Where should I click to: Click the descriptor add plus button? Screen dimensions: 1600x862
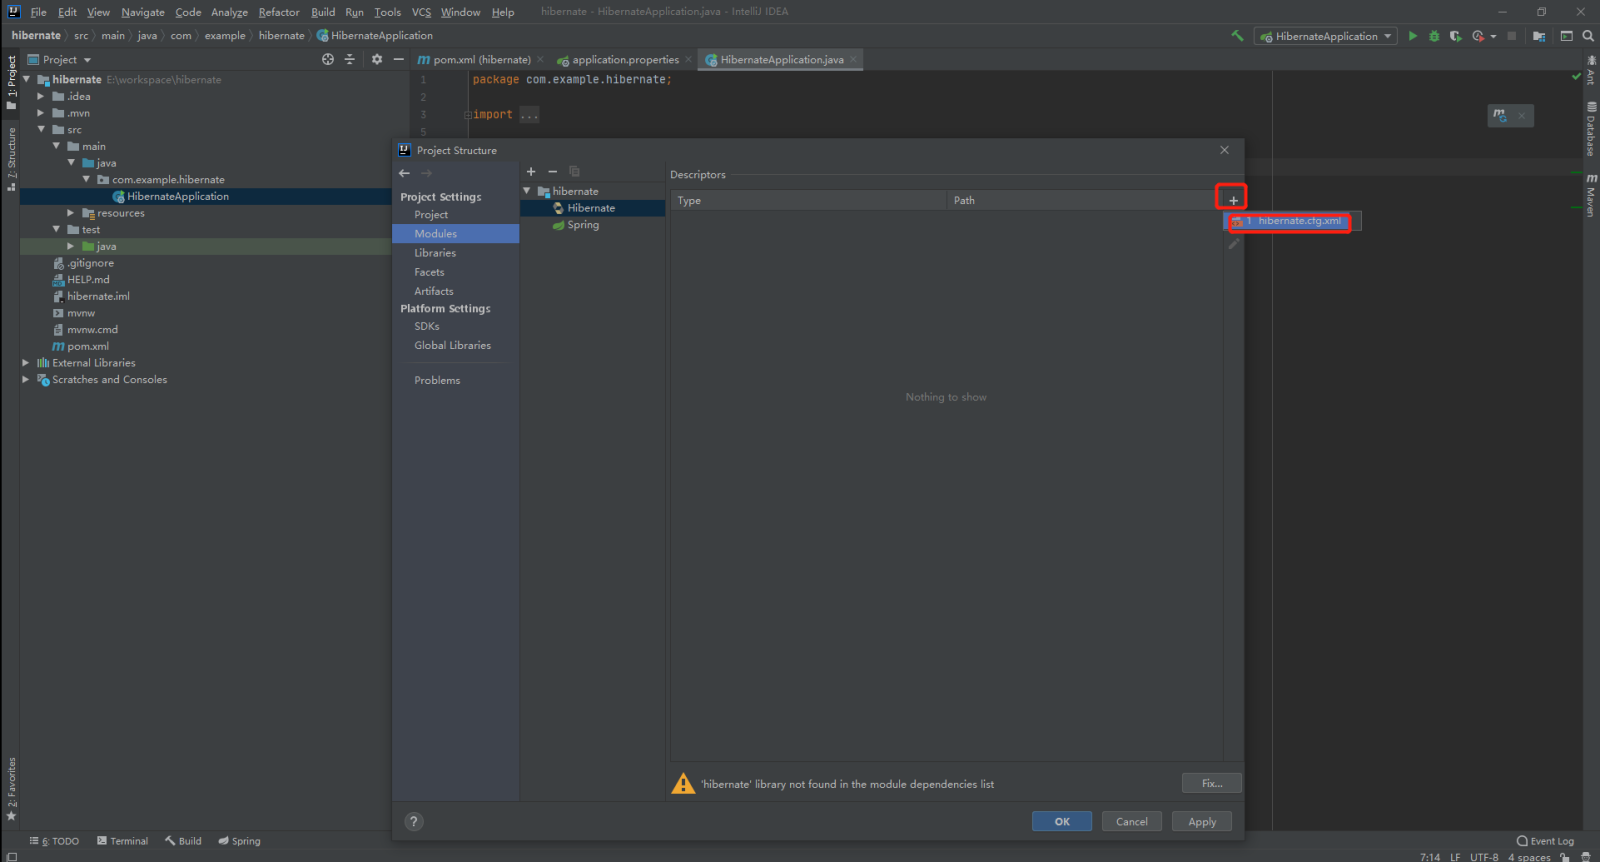(1233, 200)
